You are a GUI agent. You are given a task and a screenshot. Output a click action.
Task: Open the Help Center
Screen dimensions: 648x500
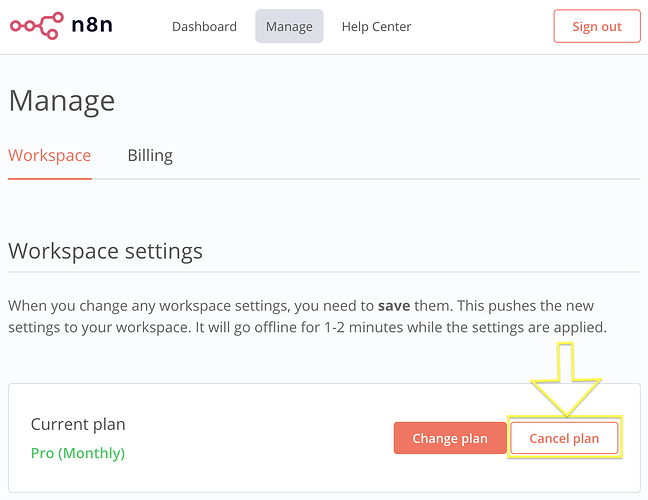(x=376, y=26)
